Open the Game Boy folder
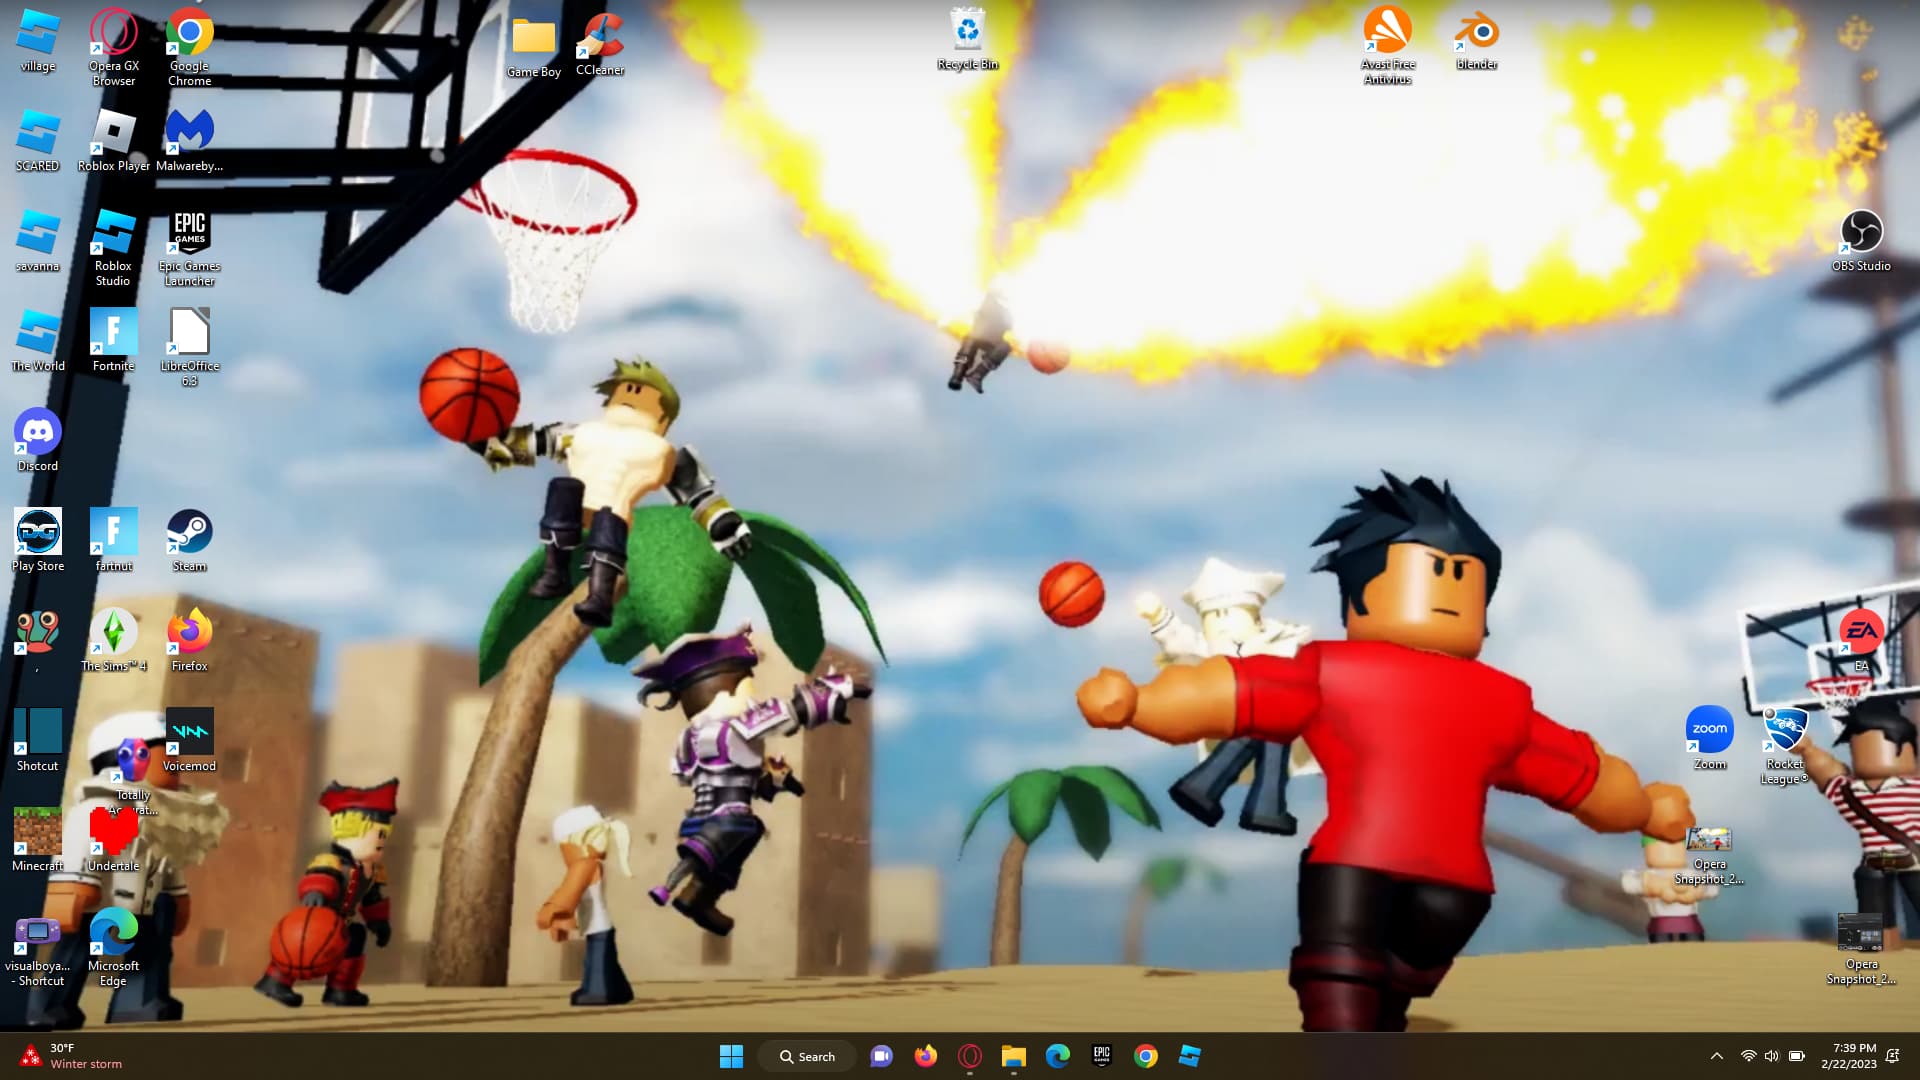1920x1080 pixels. (x=534, y=47)
